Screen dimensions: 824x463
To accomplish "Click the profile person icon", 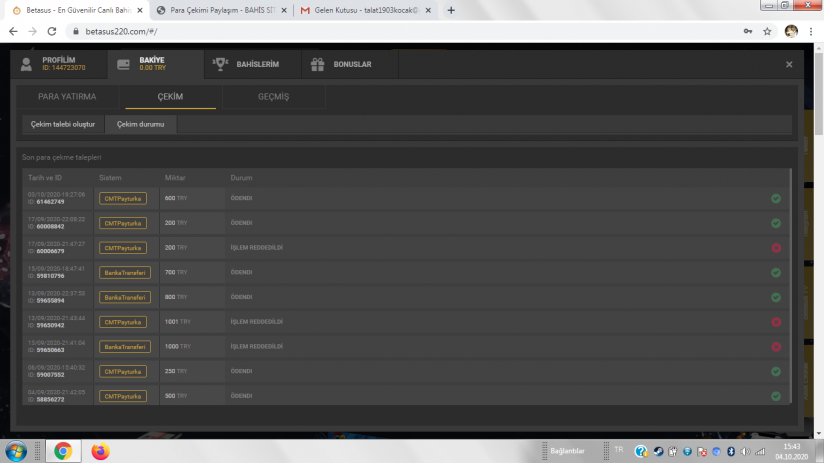I will (x=26, y=64).
